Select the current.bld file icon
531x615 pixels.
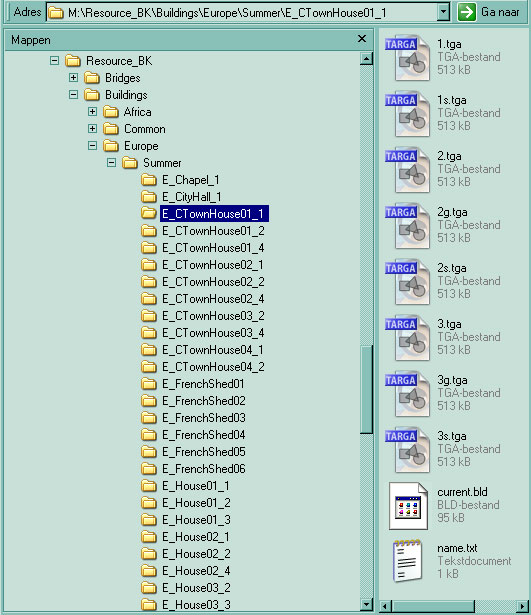408,506
